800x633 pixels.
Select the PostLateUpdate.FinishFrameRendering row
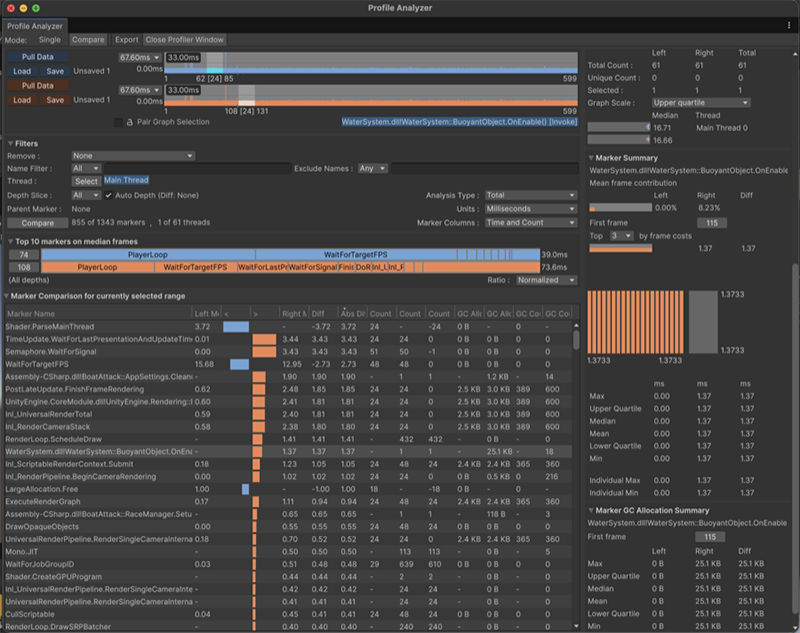click(x=289, y=389)
